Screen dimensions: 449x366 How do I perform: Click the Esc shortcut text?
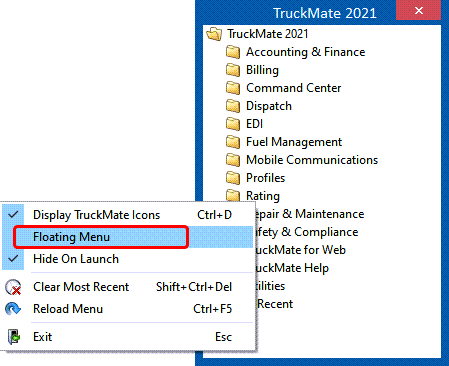click(x=223, y=337)
